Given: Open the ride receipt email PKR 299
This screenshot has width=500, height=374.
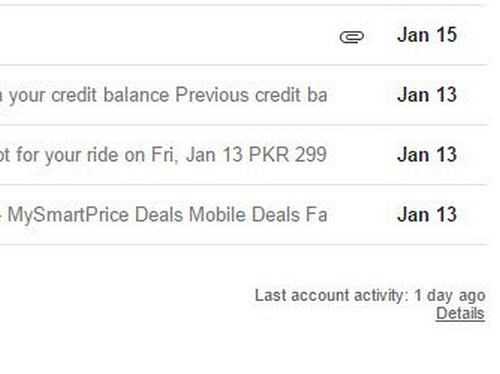Looking at the screenshot, I should click(x=244, y=155).
